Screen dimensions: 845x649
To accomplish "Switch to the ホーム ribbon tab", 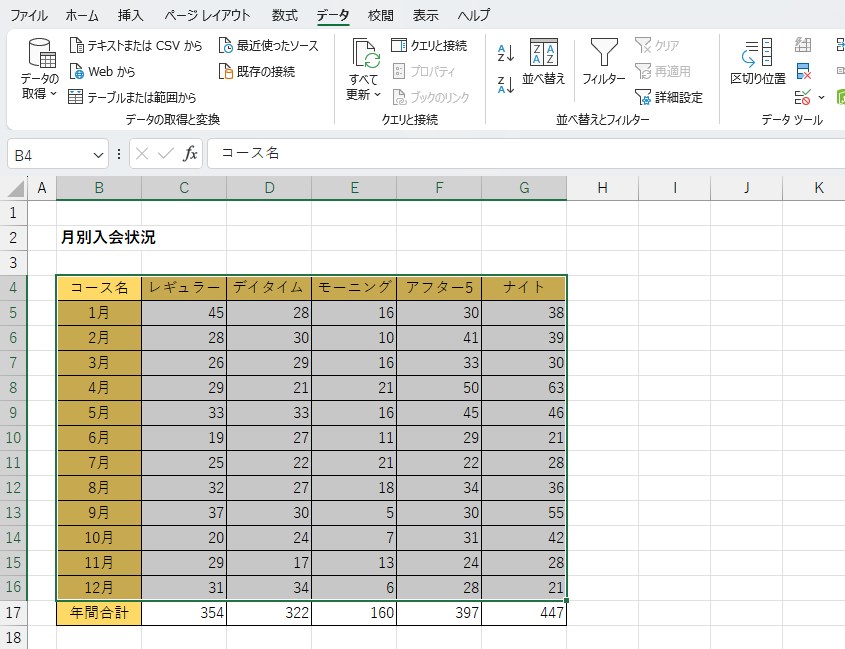I will tap(82, 15).
